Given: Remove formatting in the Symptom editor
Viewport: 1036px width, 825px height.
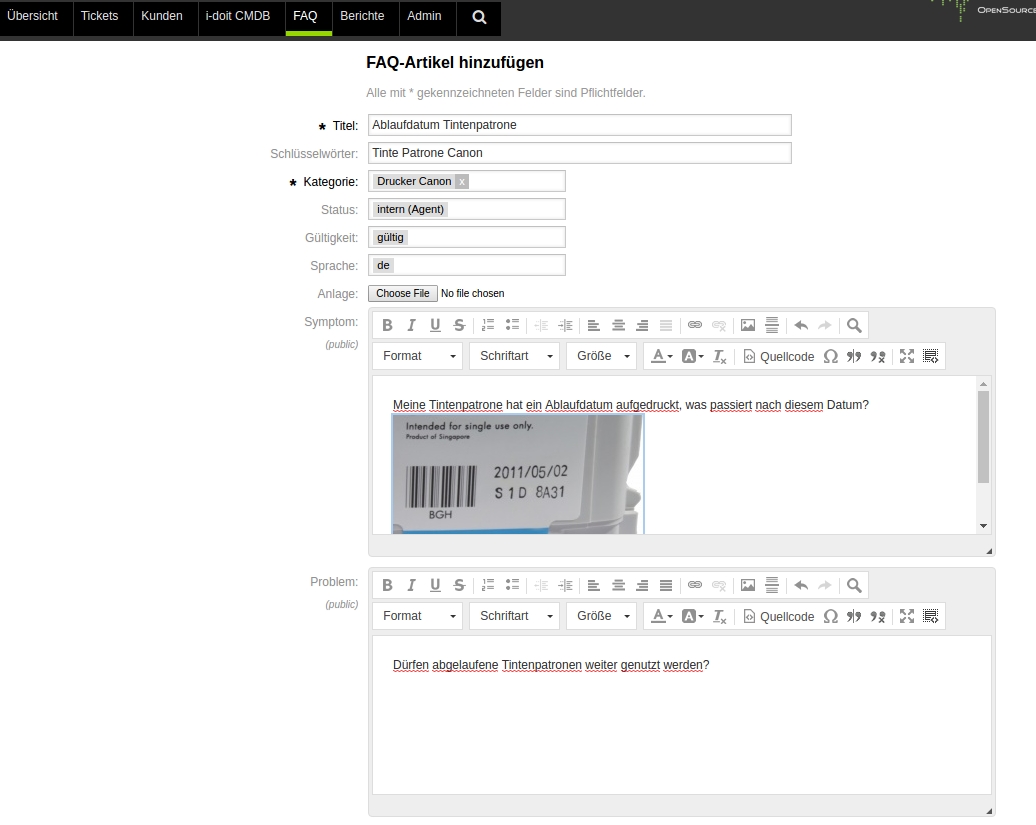Looking at the screenshot, I should pos(720,356).
